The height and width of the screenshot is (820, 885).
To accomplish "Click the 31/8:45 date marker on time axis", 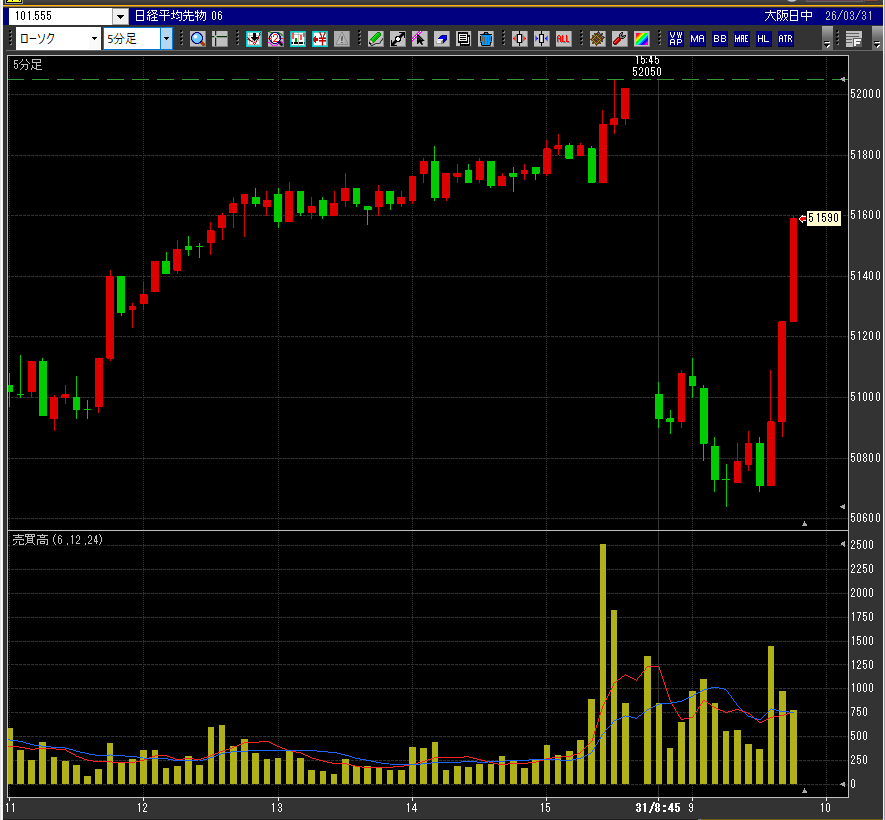I will [x=658, y=808].
